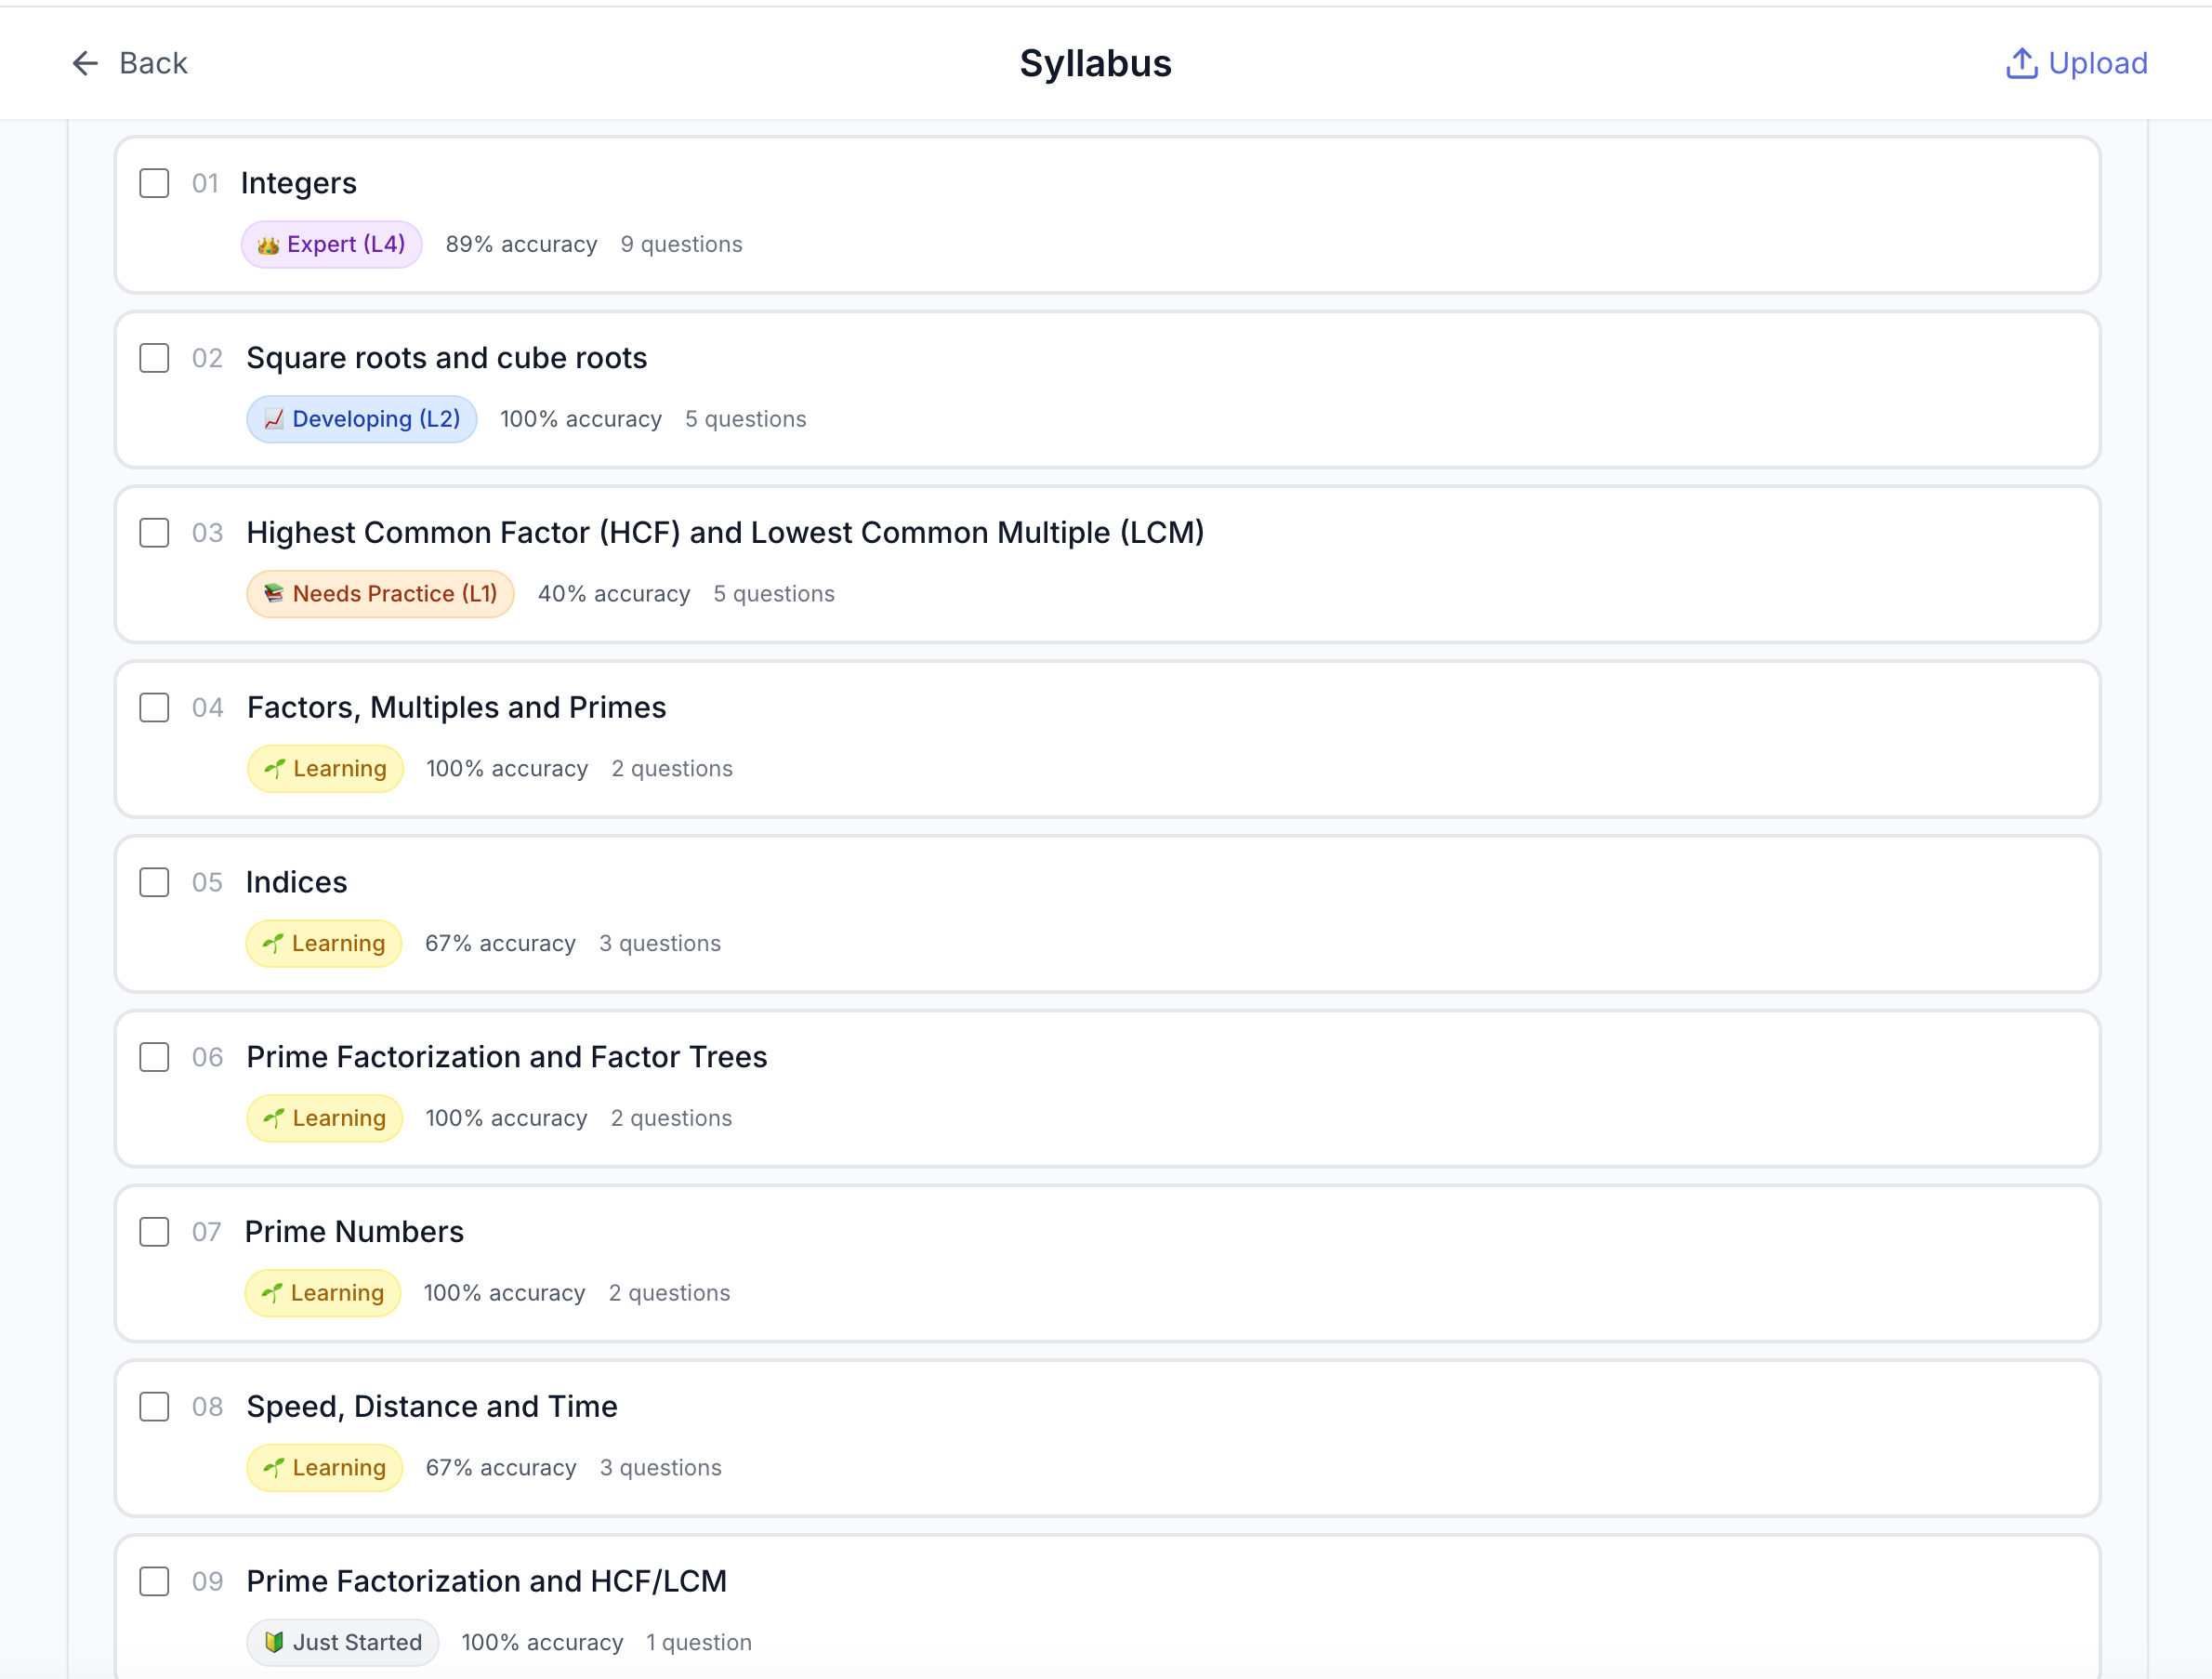Enable the Factors, Multiples and Primes checkbox
This screenshot has width=2212, height=1679.
[x=154, y=707]
